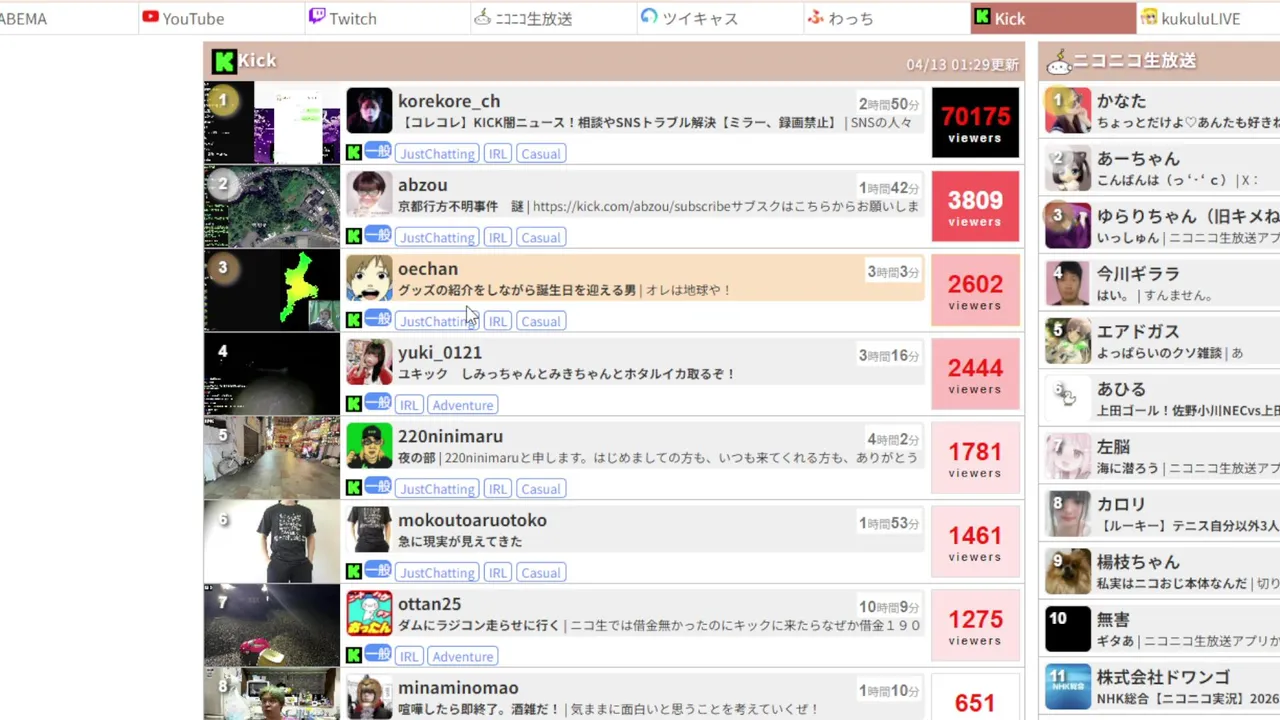Open ottan25 stream thumbnail
The height and width of the screenshot is (720, 1280).
(272, 625)
